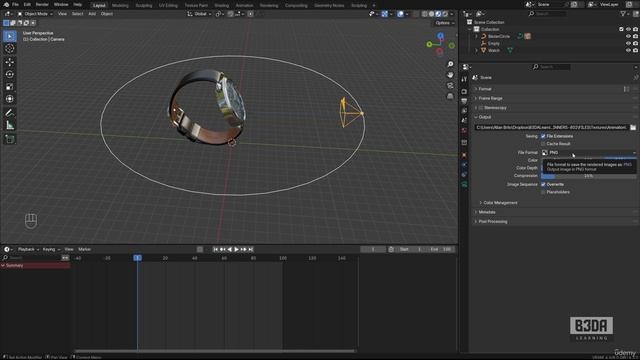Select the Rotate tool in toolbar
This screenshot has width=640, height=360.
tap(10, 74)
